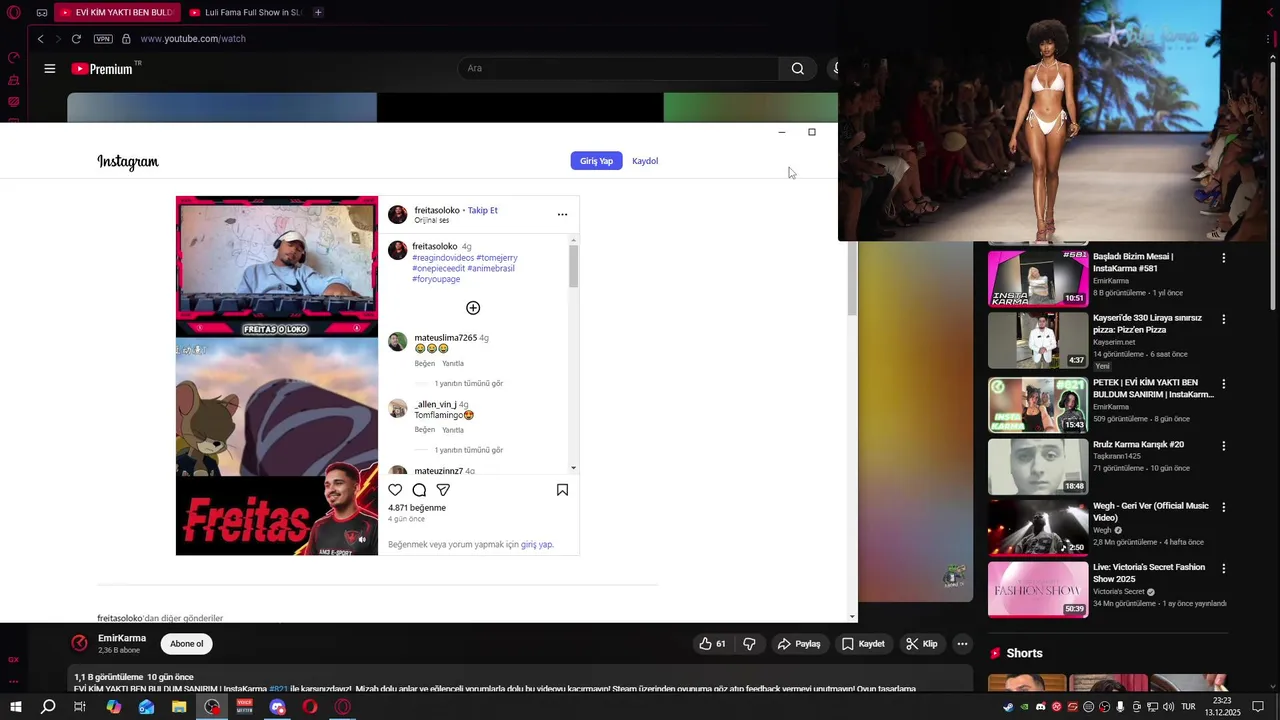Unmute the Instagram video speaker icon
Screen dimensions: 1280x720
(x=362, y=539)
